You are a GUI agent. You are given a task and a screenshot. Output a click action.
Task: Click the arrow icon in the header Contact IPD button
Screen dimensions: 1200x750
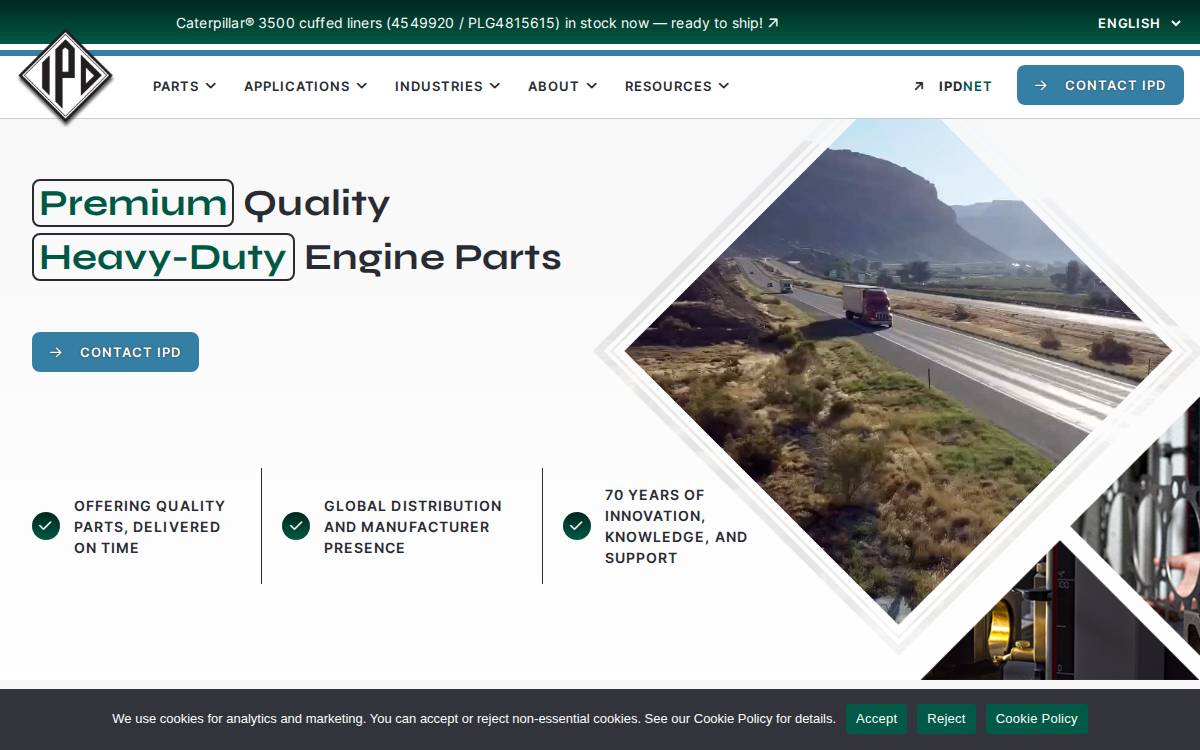1041,85
